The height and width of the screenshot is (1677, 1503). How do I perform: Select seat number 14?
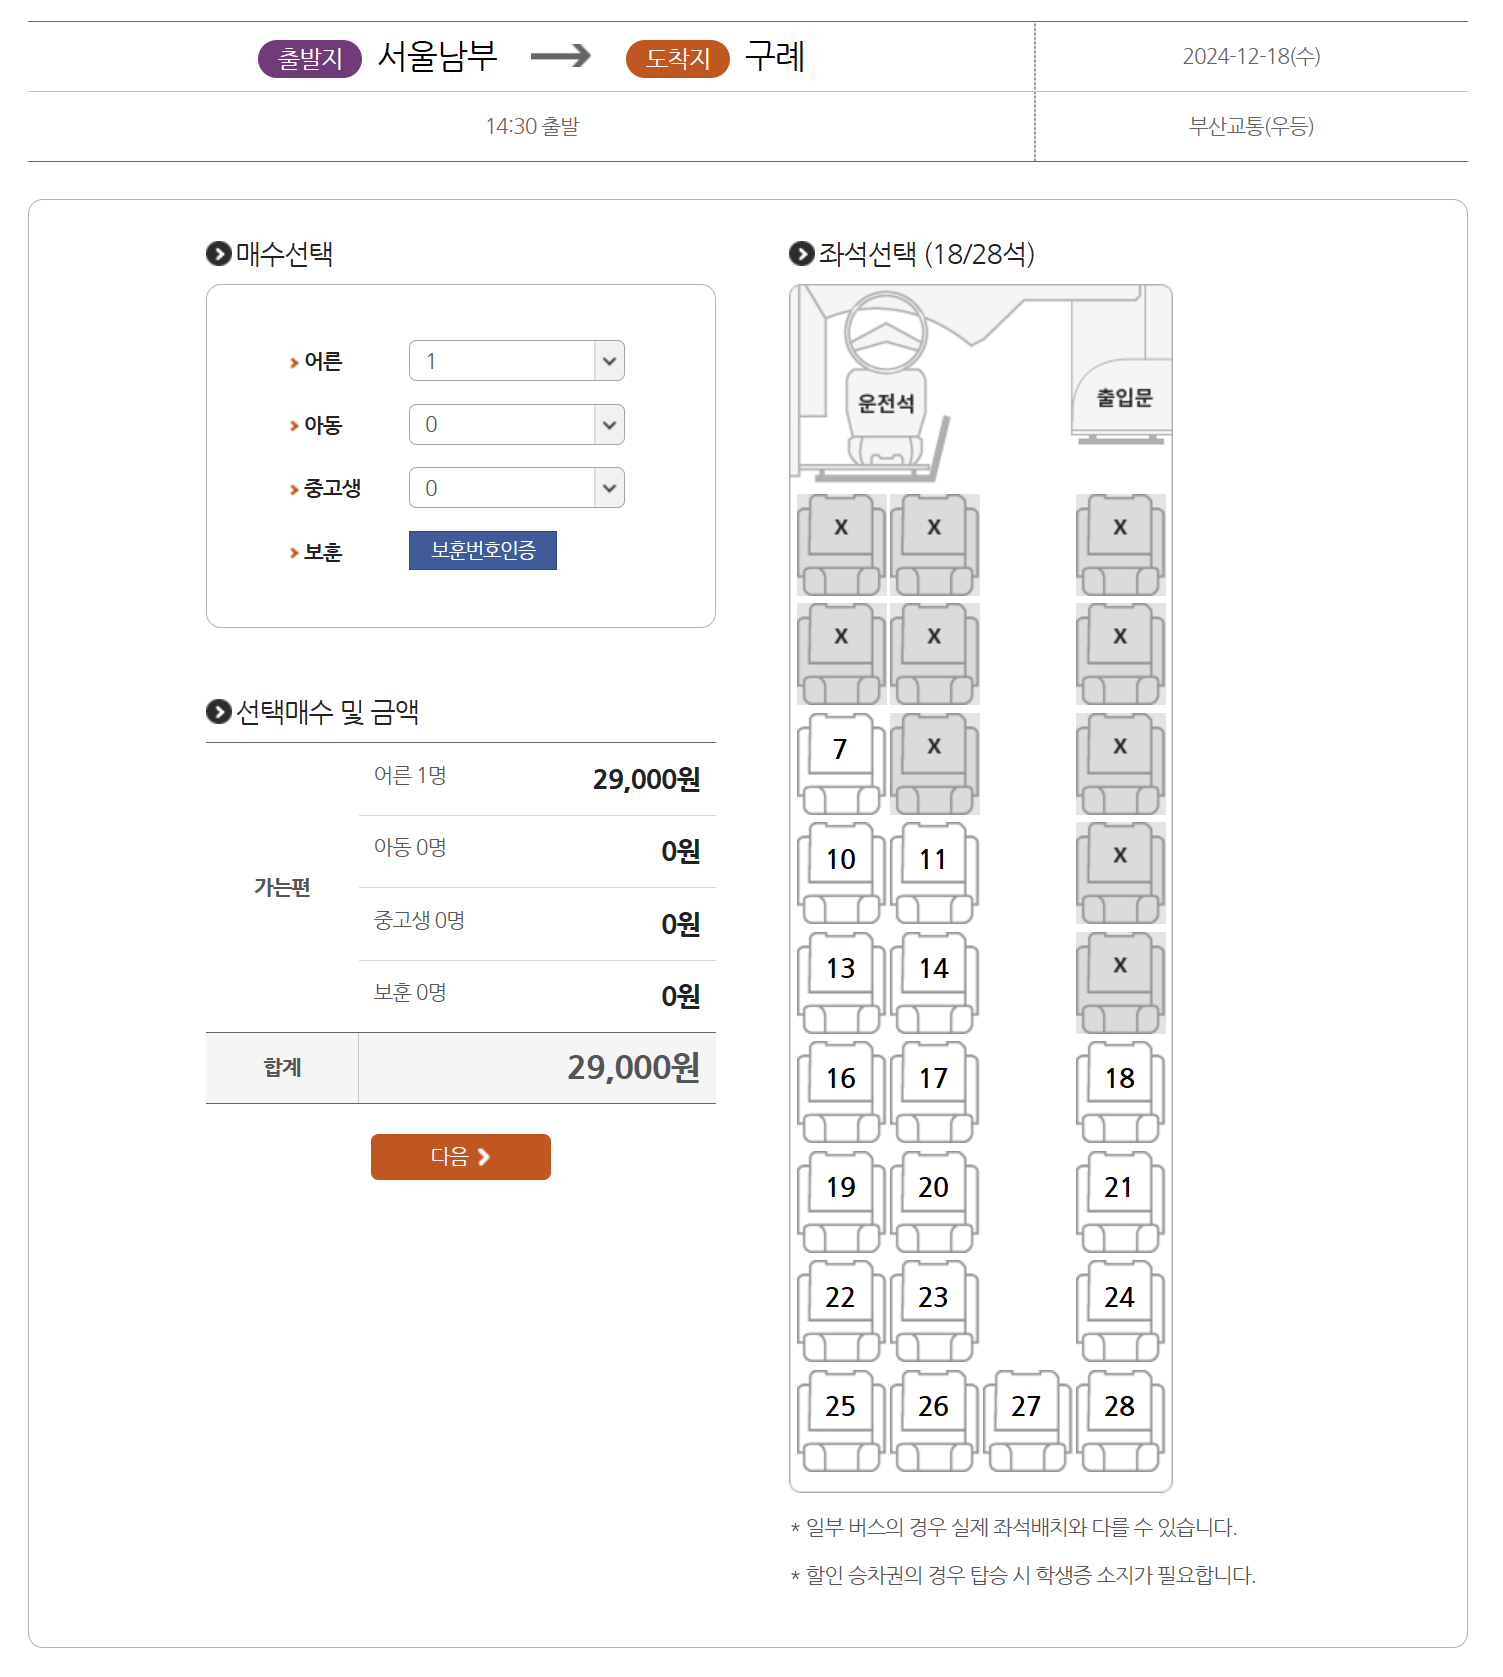934,982
